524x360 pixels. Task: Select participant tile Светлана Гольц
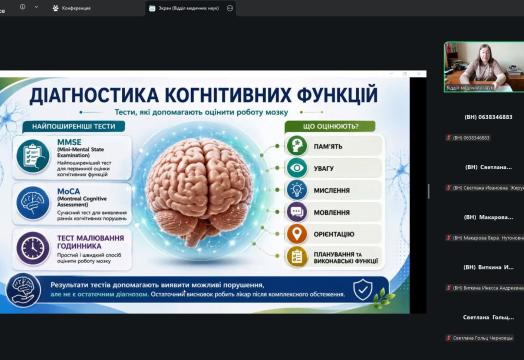coord(488,317)
